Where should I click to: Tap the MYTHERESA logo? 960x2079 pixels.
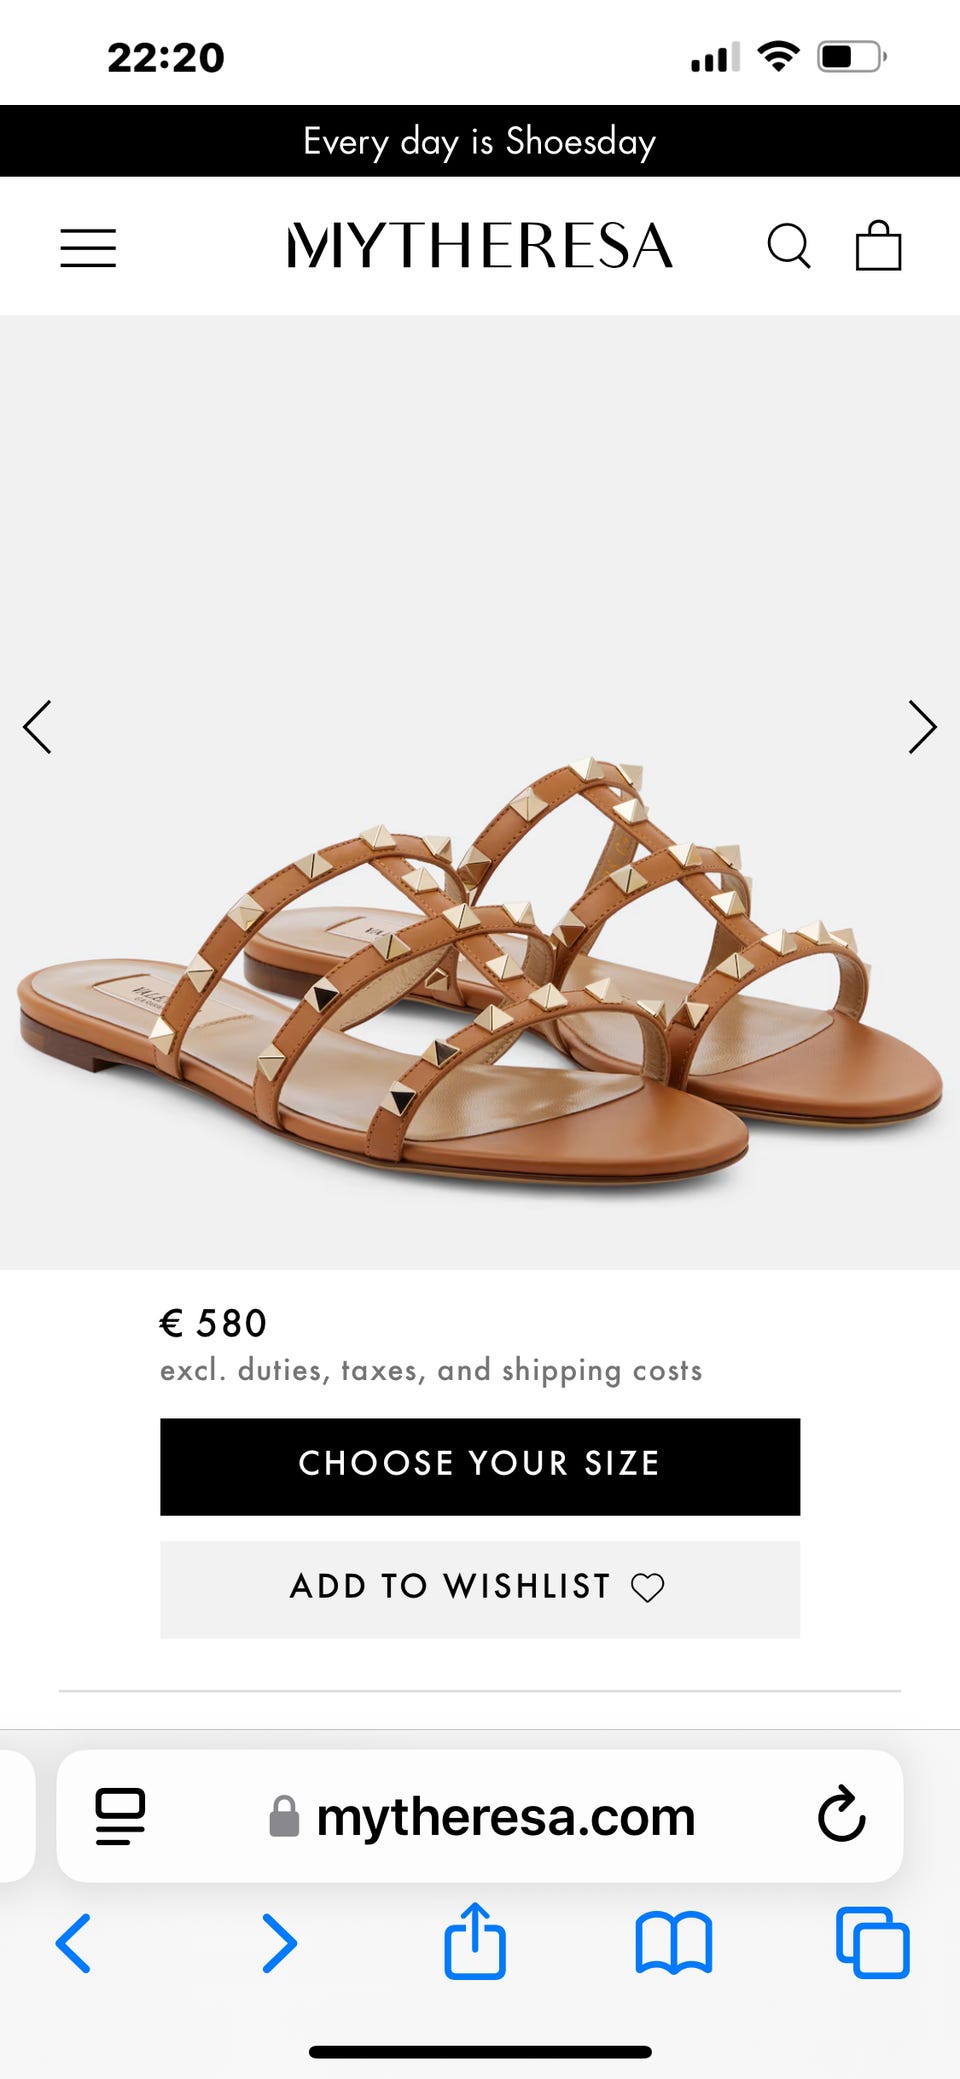click(480, 246)
